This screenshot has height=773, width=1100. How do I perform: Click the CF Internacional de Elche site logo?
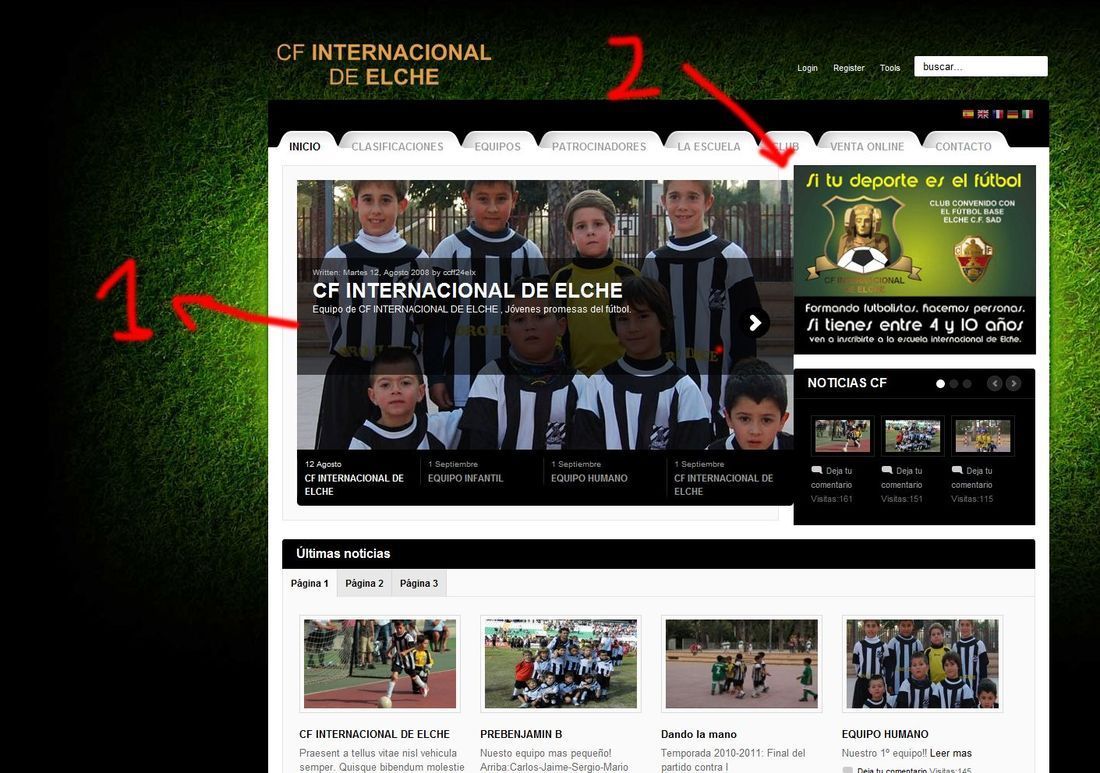point(384,64)
